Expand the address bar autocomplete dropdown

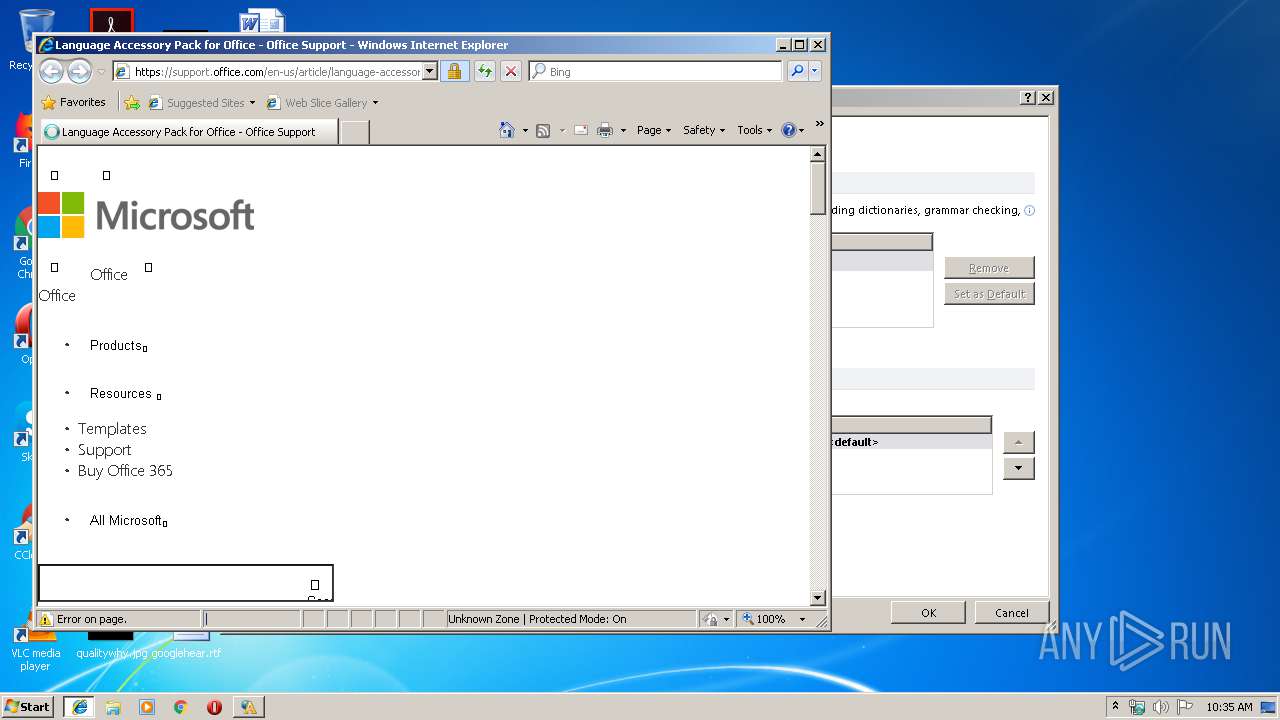tap(430, 72)
